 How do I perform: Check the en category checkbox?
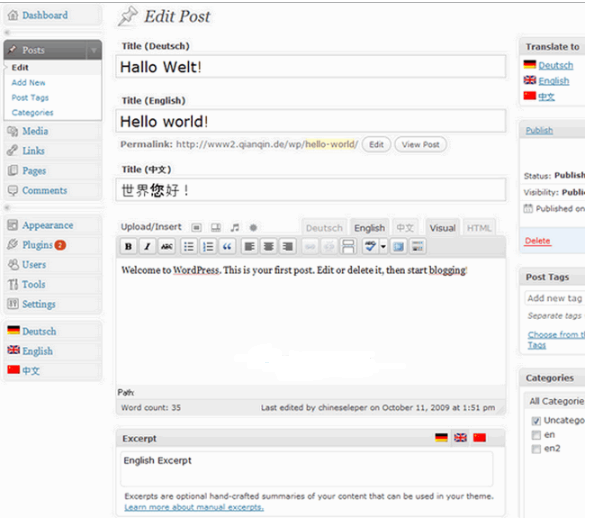pos(536,435)
